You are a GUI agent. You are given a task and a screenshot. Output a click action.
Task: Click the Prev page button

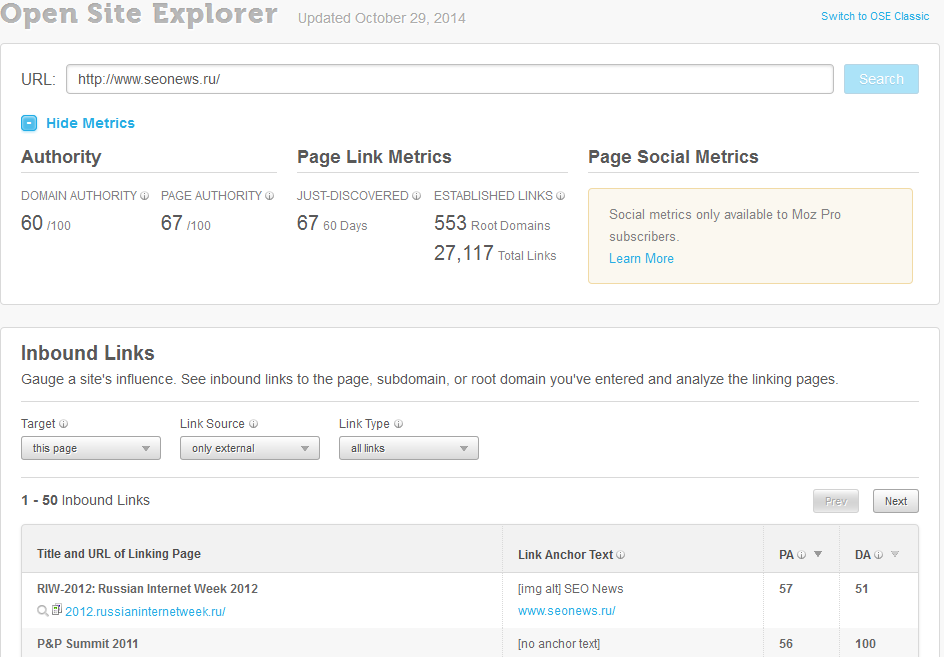click(x=836, y=501)
